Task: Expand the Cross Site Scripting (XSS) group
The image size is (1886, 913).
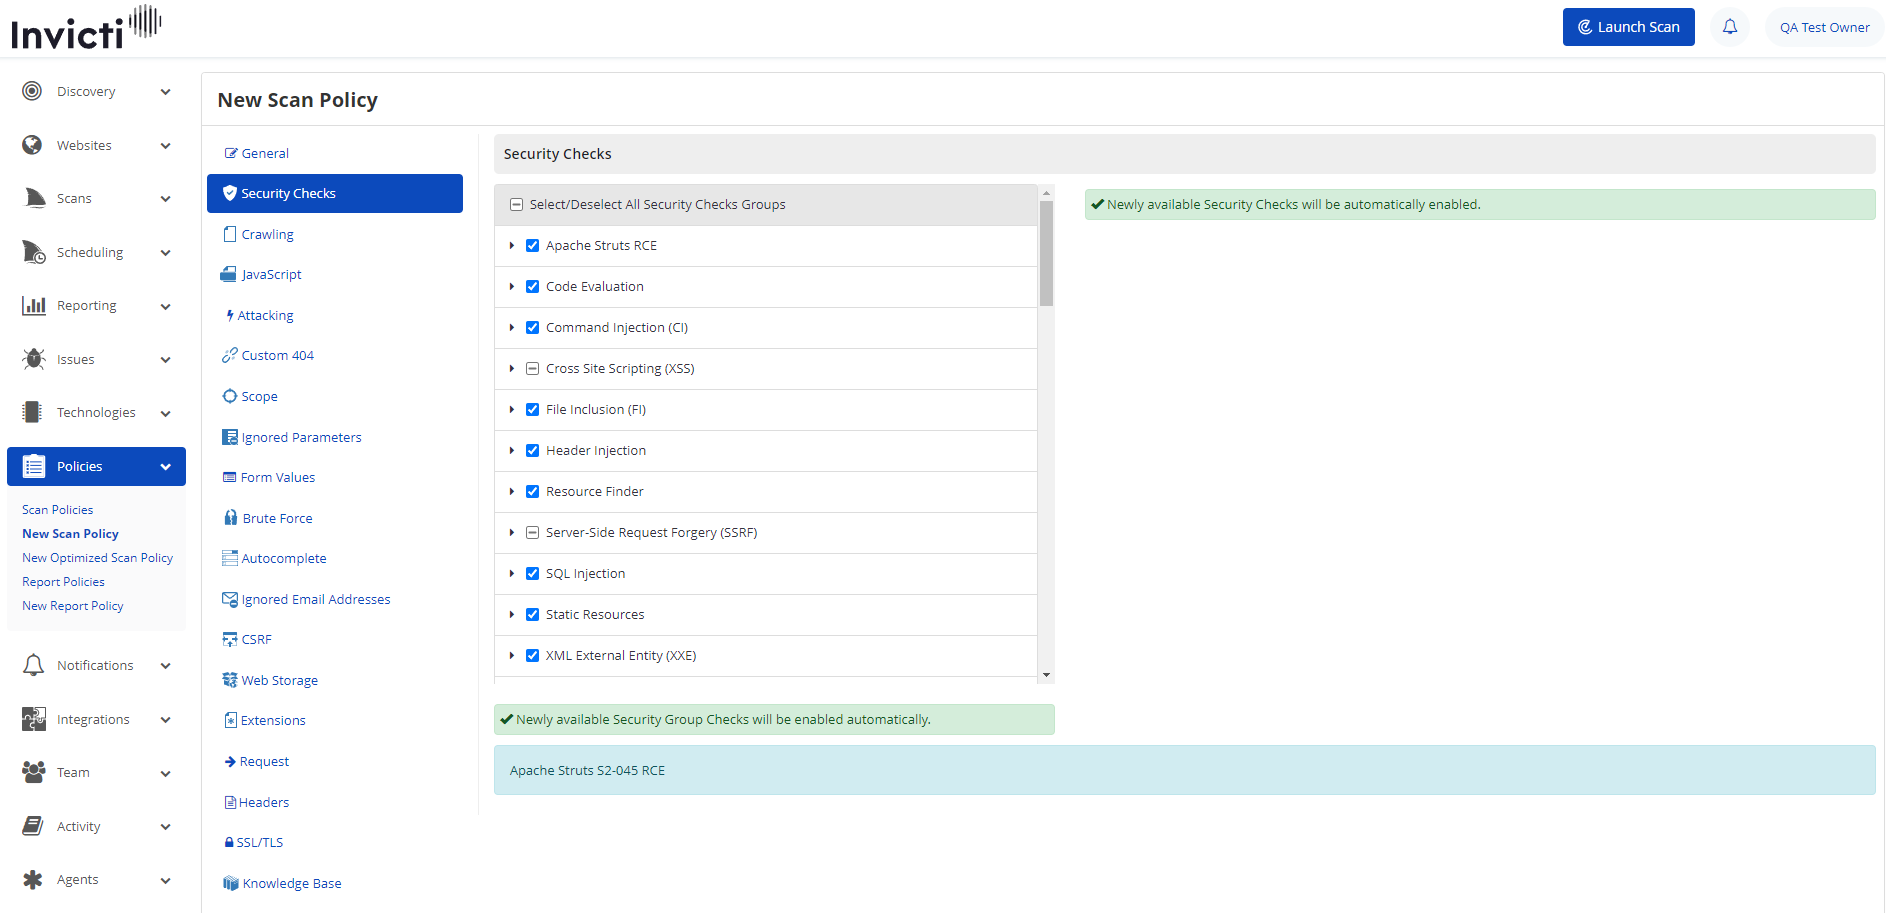Action: coord(512,369)
